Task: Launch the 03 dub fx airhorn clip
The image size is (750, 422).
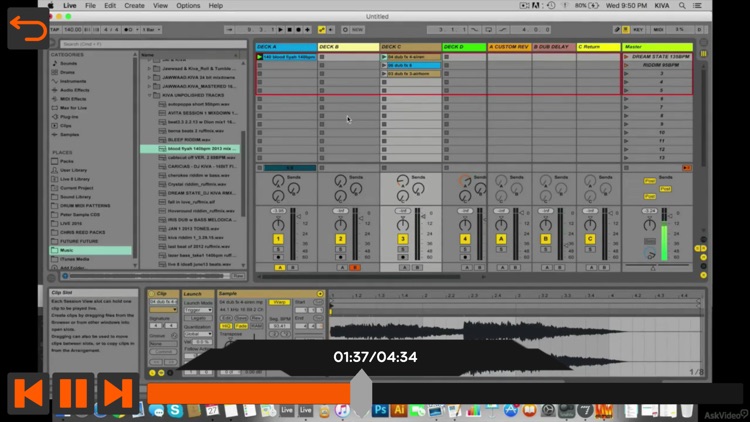Action: pyautogui.click(x=384, y=74)
